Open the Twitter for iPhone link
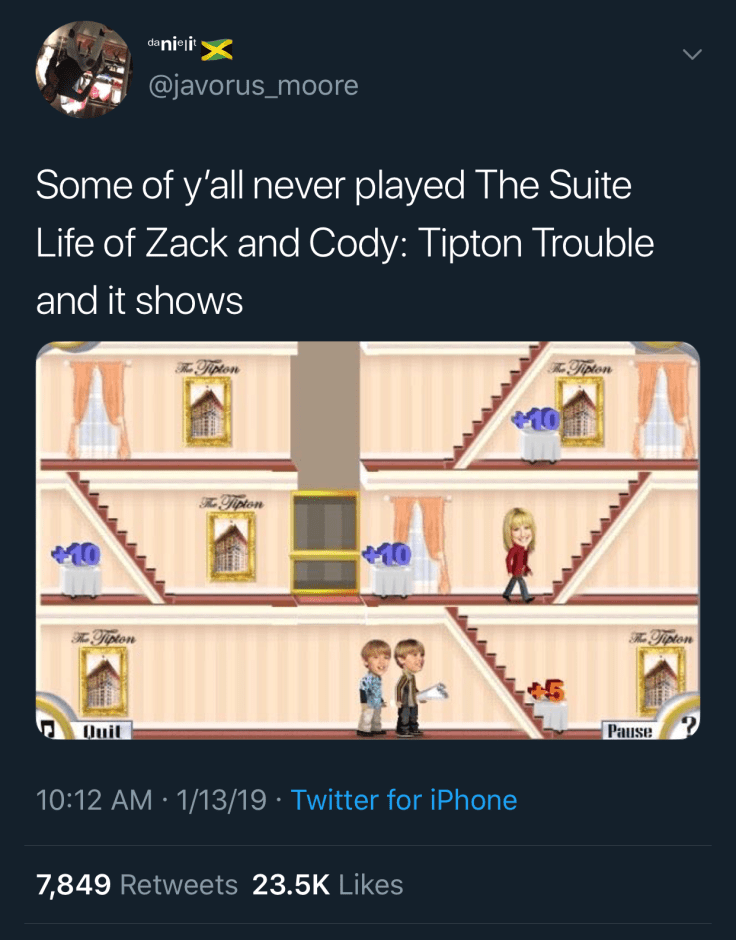Viewport: 736px width, 940px height. (404, 800)
